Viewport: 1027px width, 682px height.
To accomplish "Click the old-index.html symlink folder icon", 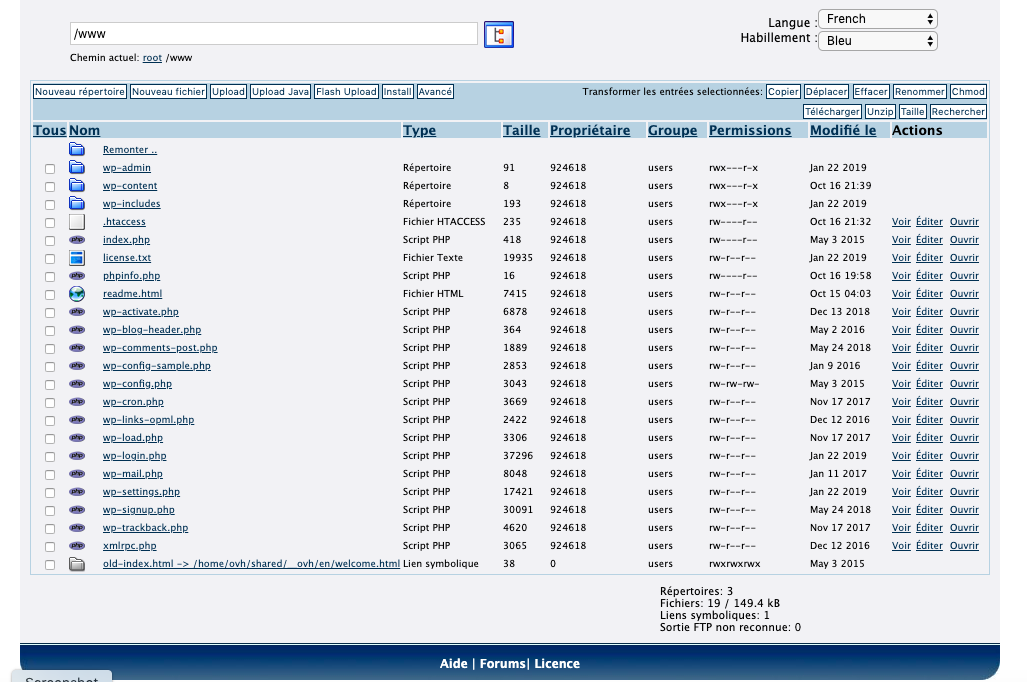I will (x=77, y=564).
